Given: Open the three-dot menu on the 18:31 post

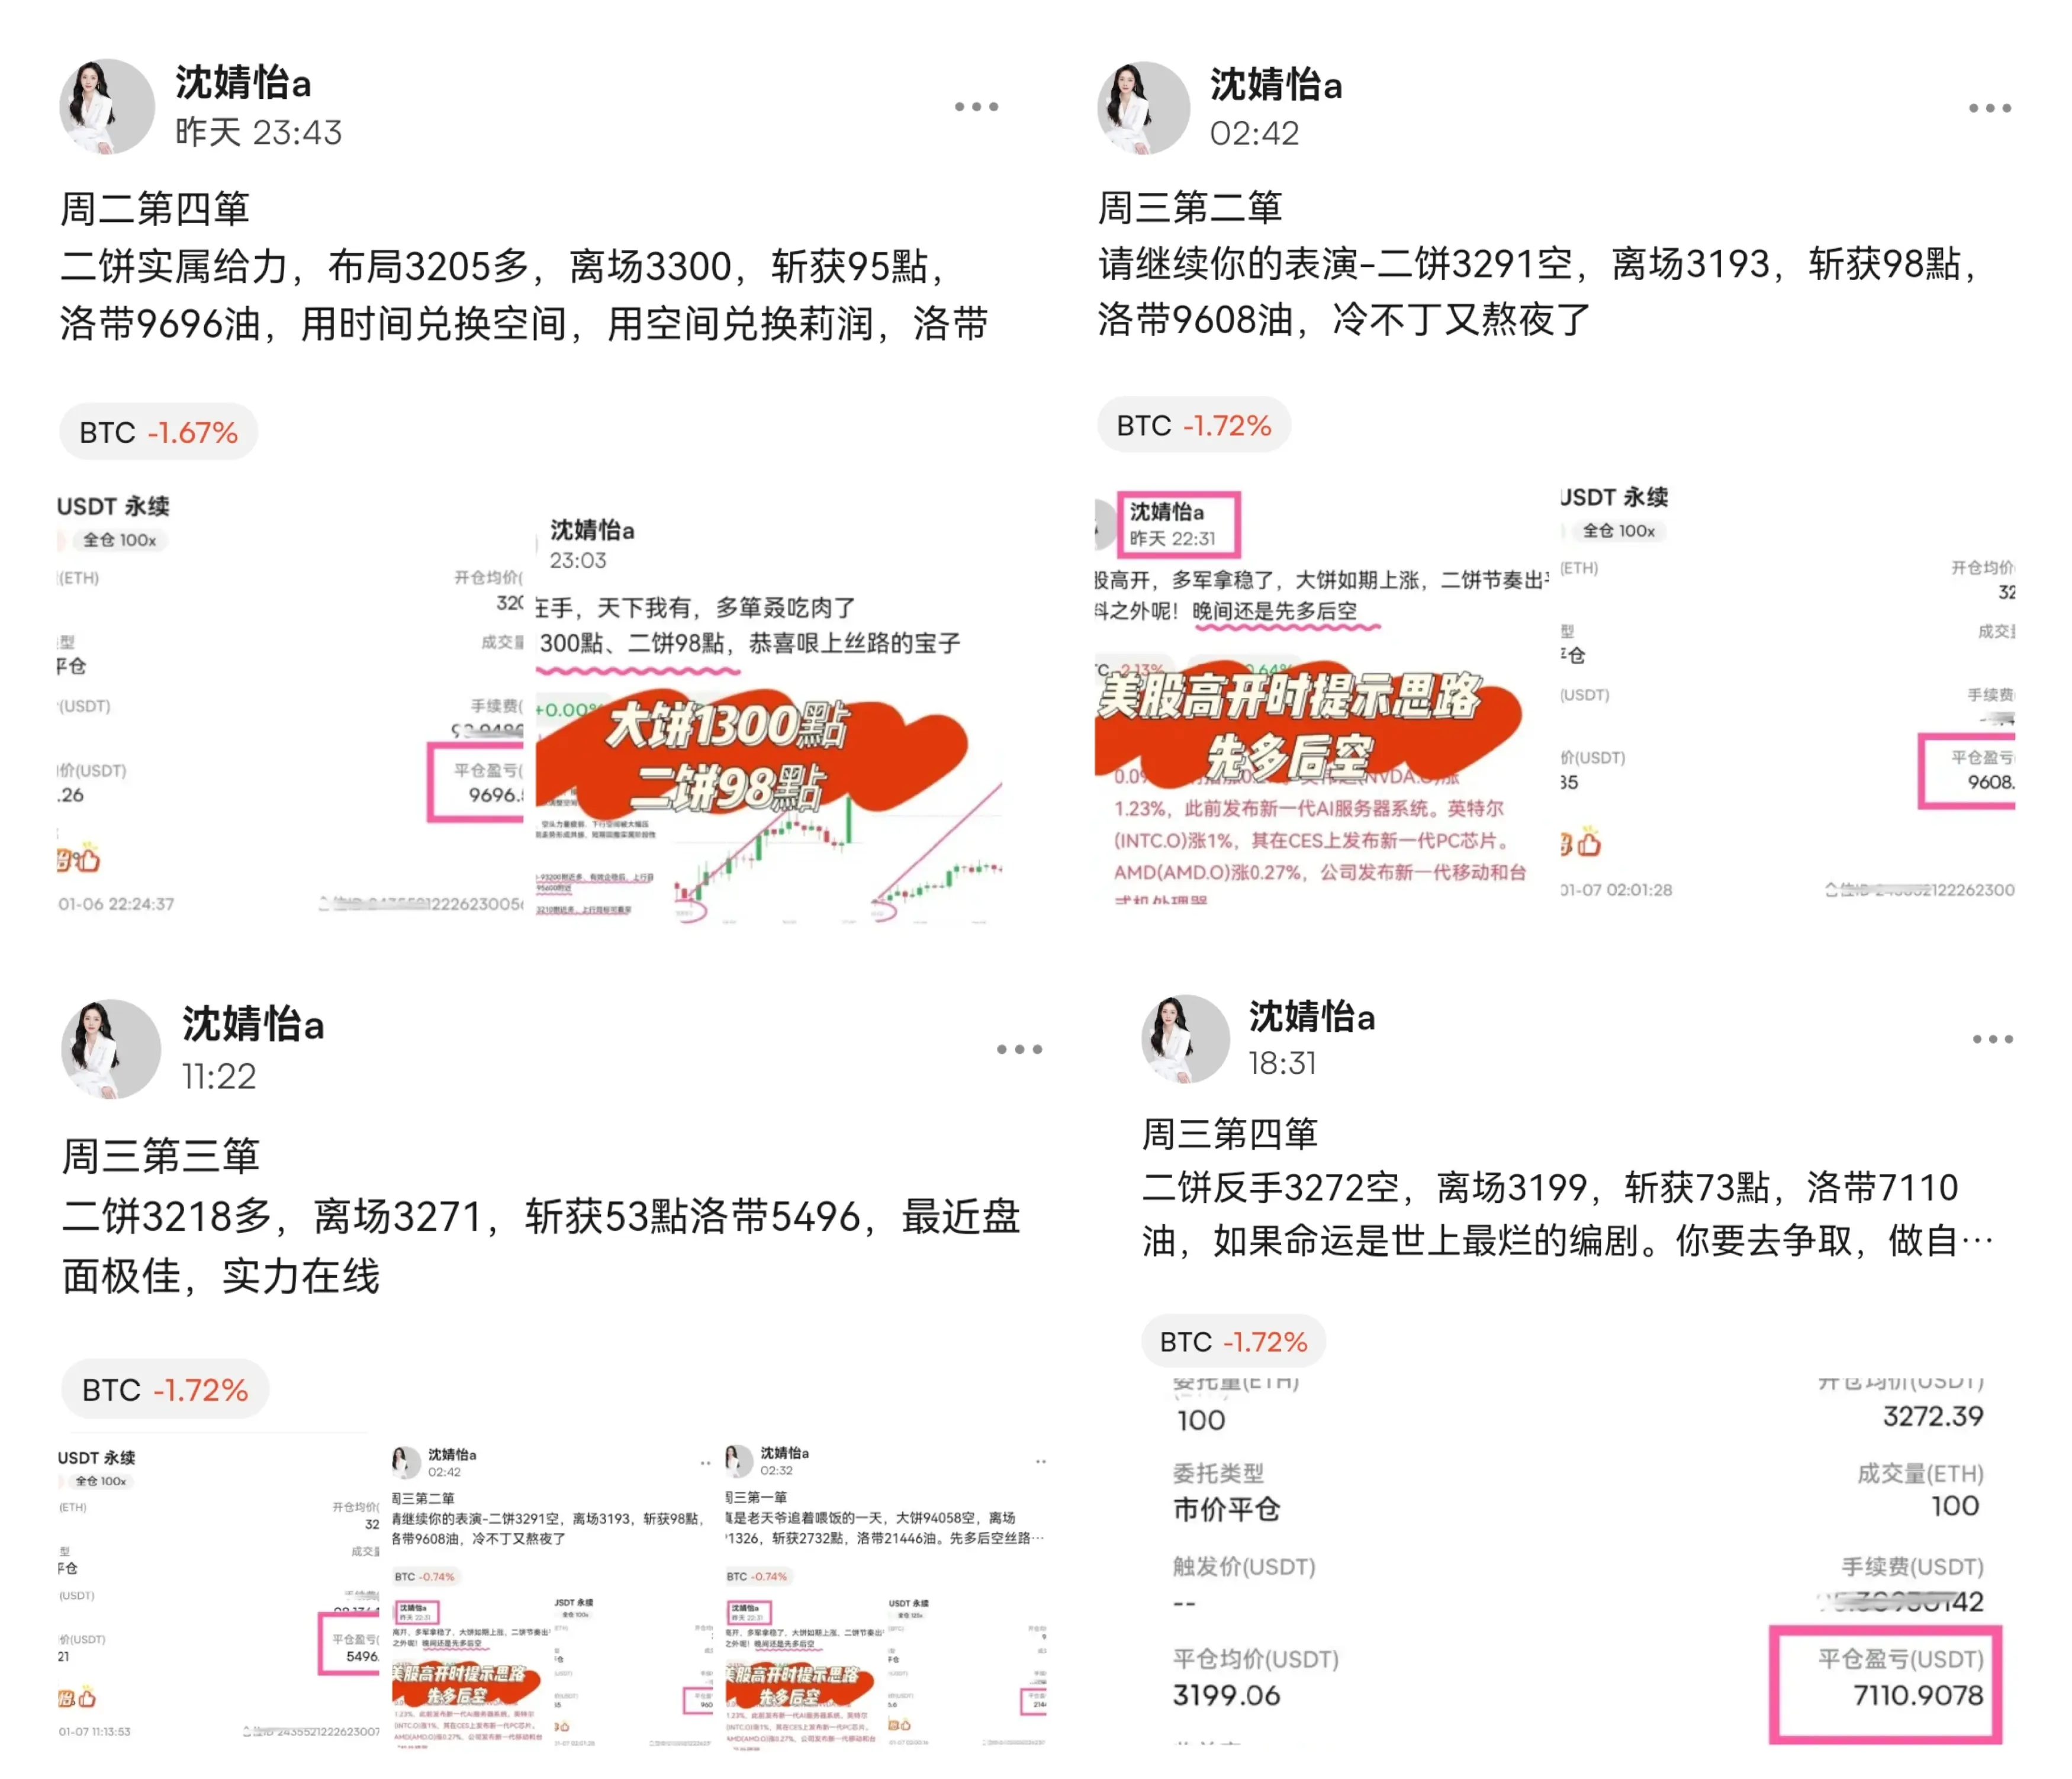Looking at the screenshot, I should click(1992, 1039).
